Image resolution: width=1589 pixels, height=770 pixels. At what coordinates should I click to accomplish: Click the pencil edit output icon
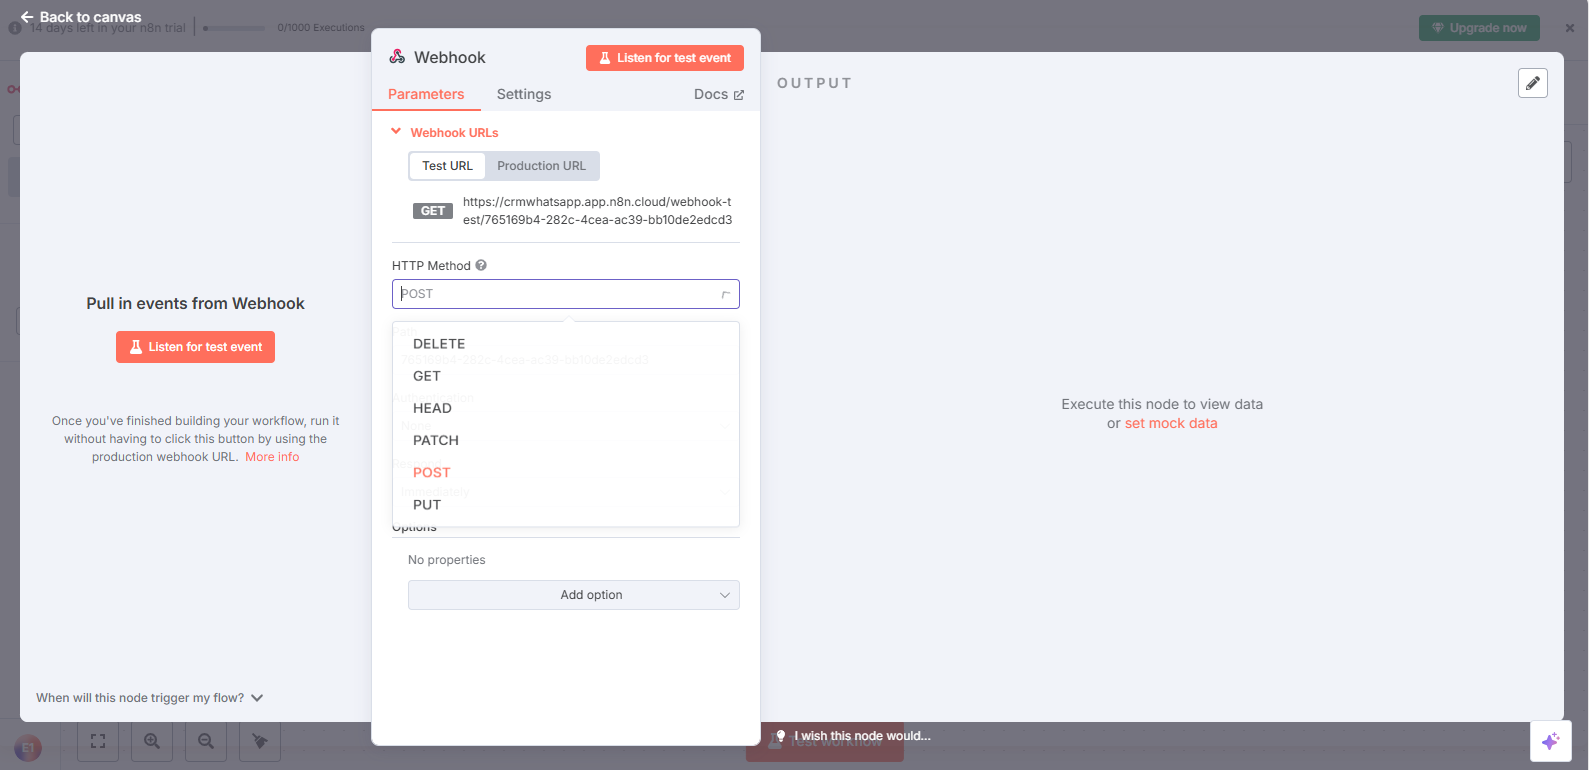tap(1533, 83)
